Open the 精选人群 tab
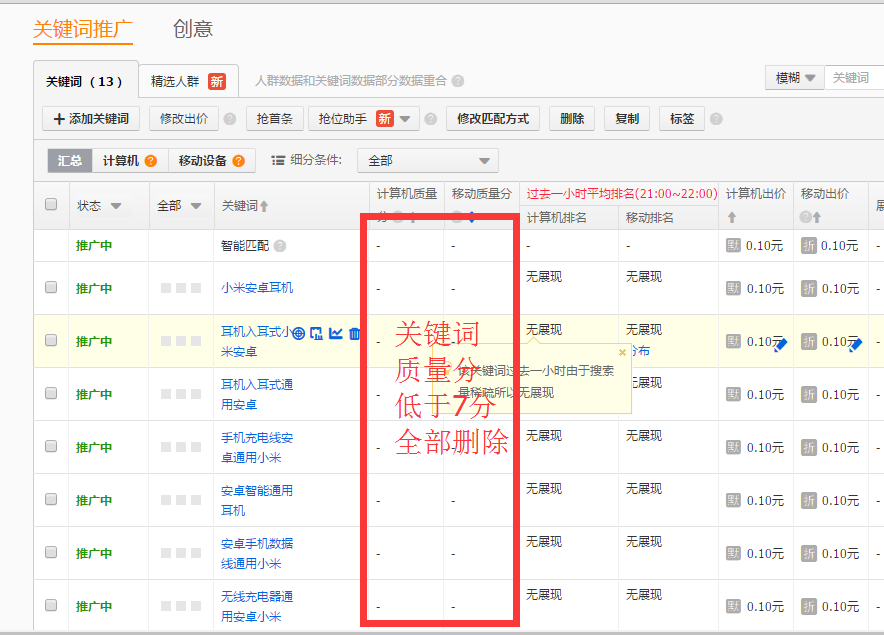This screenshot has height=635, width=884. tap(188, 81)
